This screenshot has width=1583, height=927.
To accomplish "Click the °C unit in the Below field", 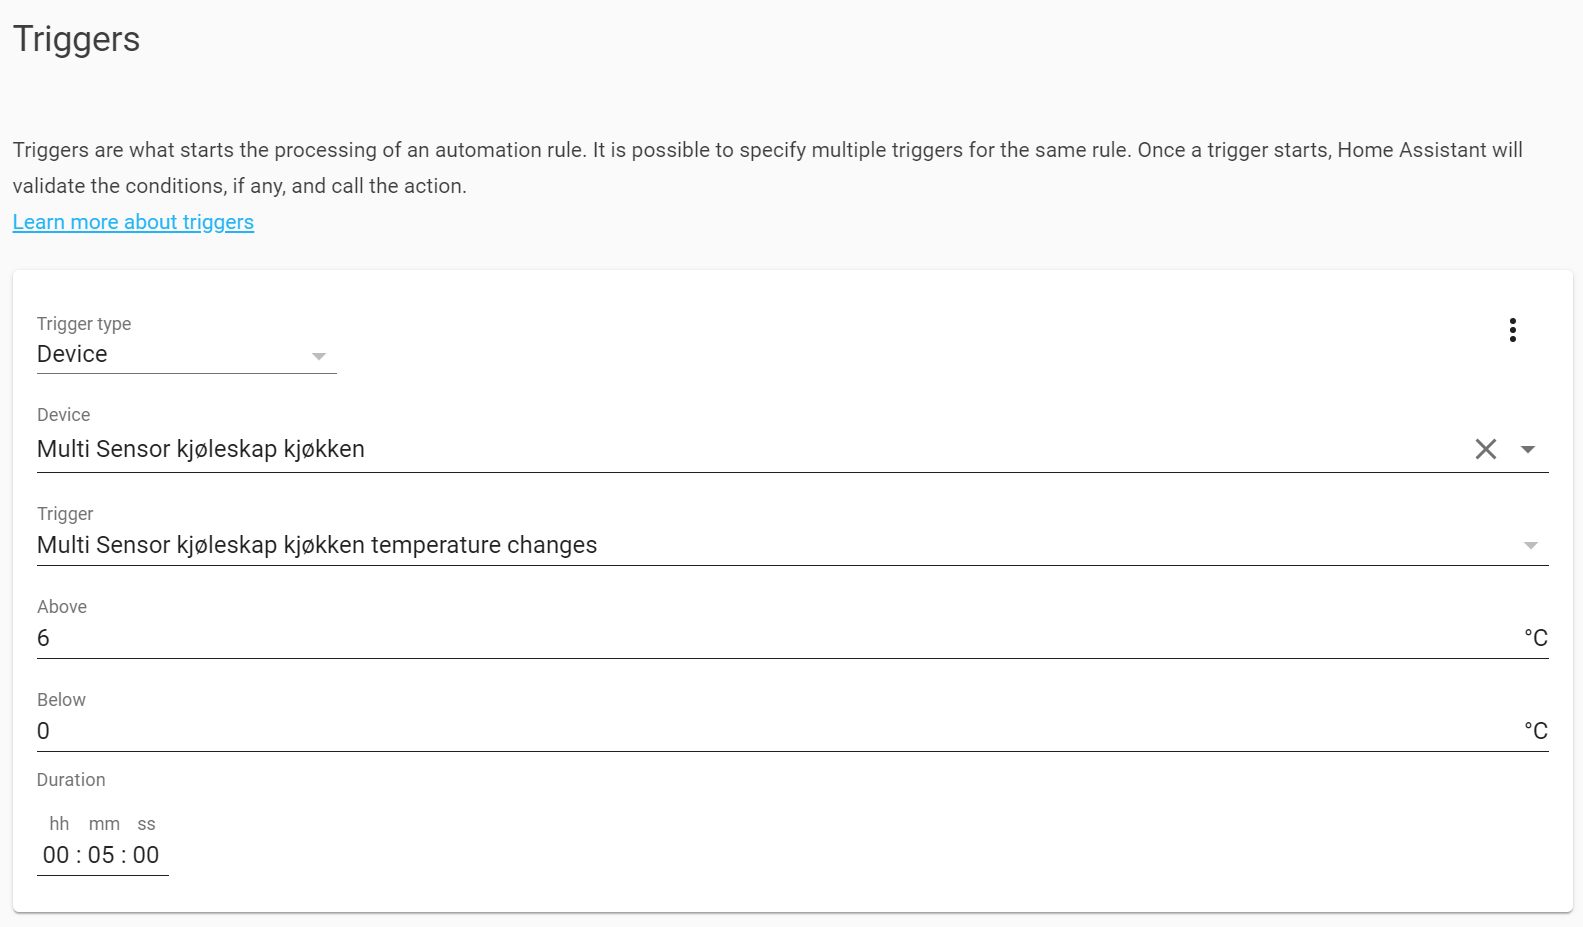I will click(1535, 732).
